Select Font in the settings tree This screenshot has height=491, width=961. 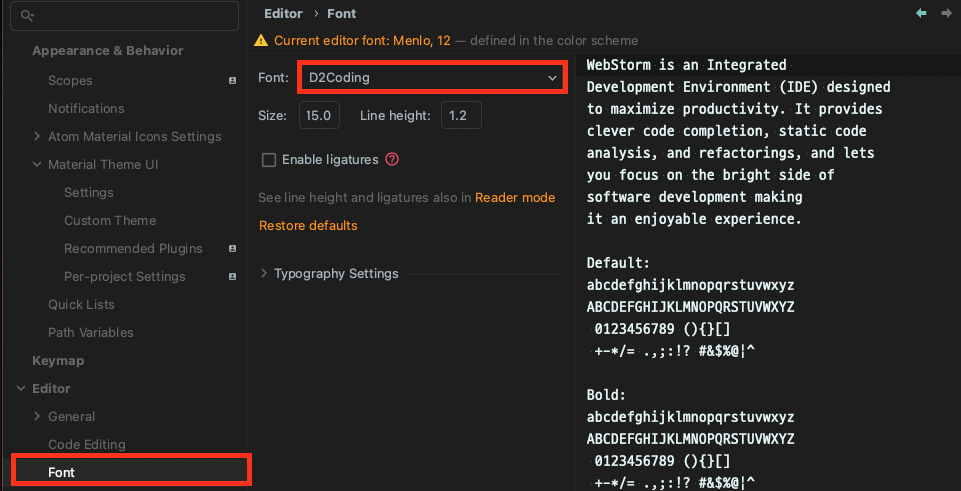[61, 473]
